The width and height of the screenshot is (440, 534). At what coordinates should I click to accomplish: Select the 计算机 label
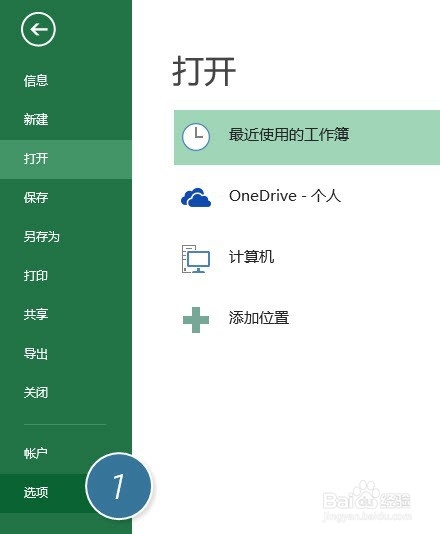251,257
